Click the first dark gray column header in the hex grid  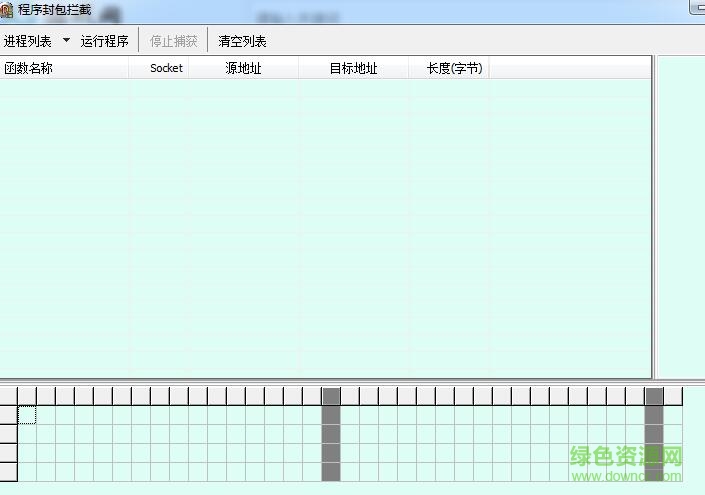click(x=331, y=396)
